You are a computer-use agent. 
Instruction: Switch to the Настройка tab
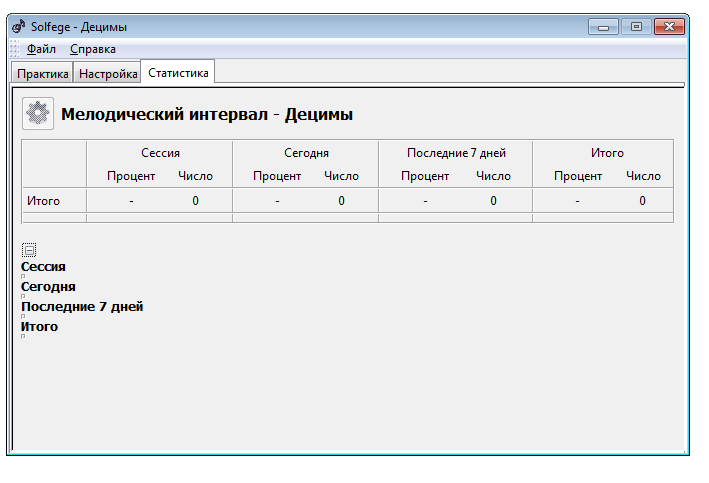coord(108,73)
